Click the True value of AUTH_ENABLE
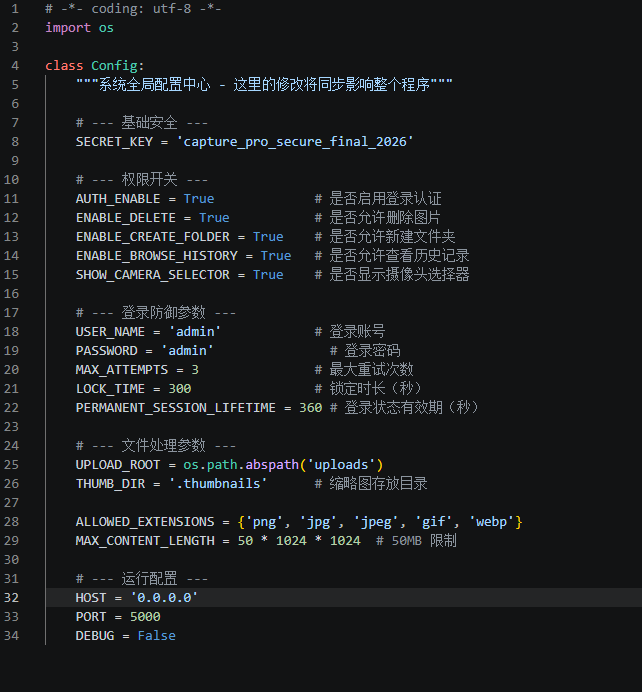Screen dimensions: 642x692 [198, 199]
